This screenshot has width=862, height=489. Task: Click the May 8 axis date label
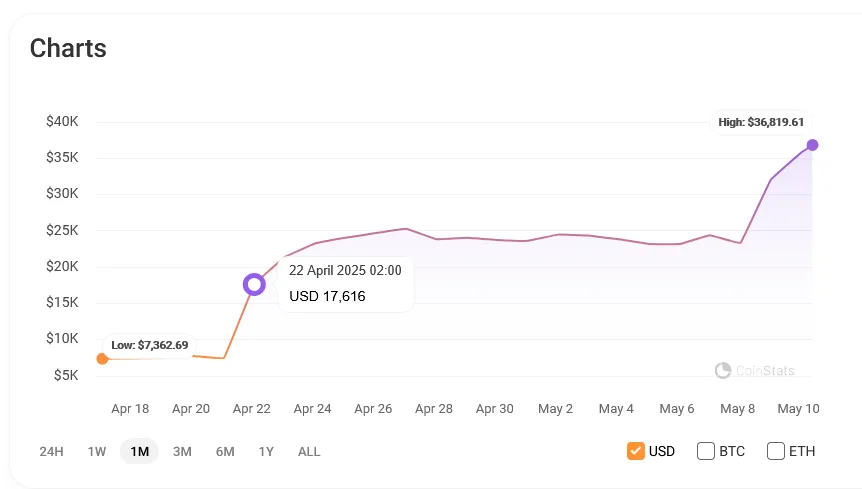point(737,409)
